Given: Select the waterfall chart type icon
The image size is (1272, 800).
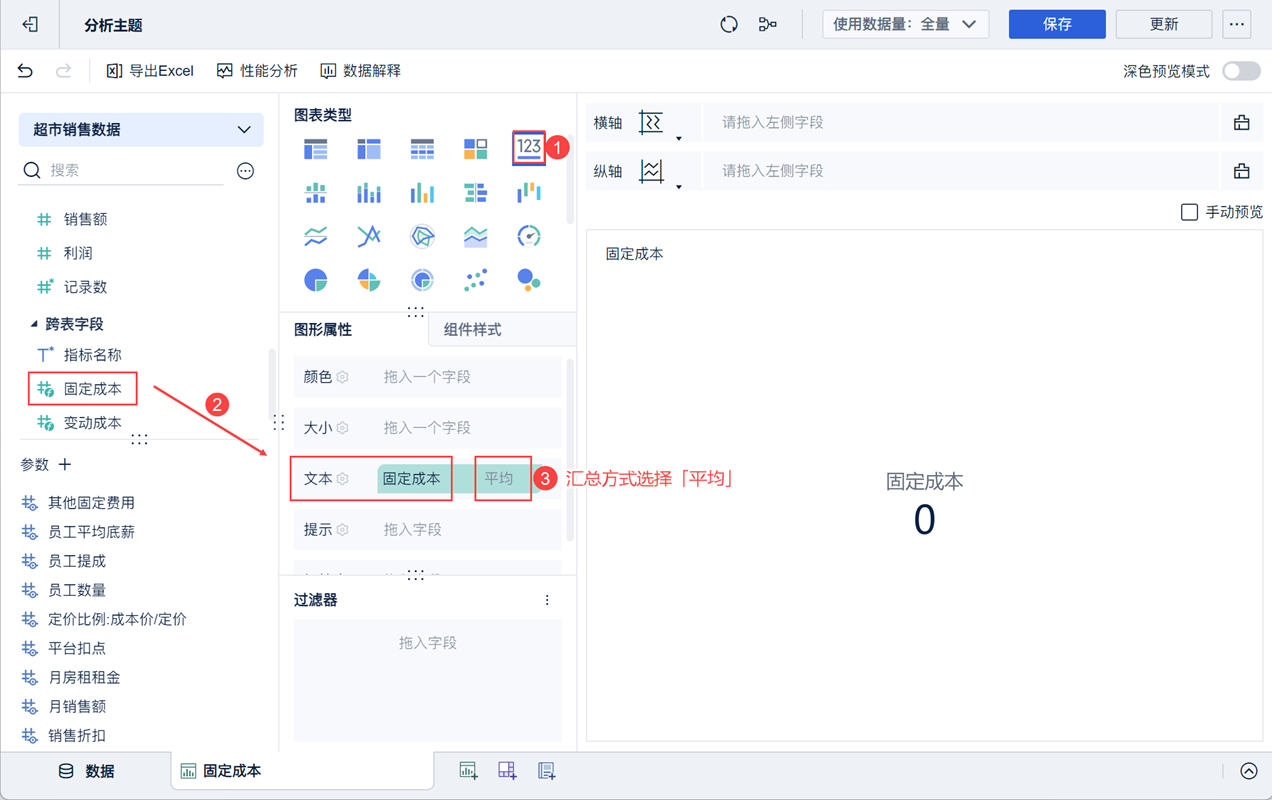Looking at the screenshot, I should 529,192.
